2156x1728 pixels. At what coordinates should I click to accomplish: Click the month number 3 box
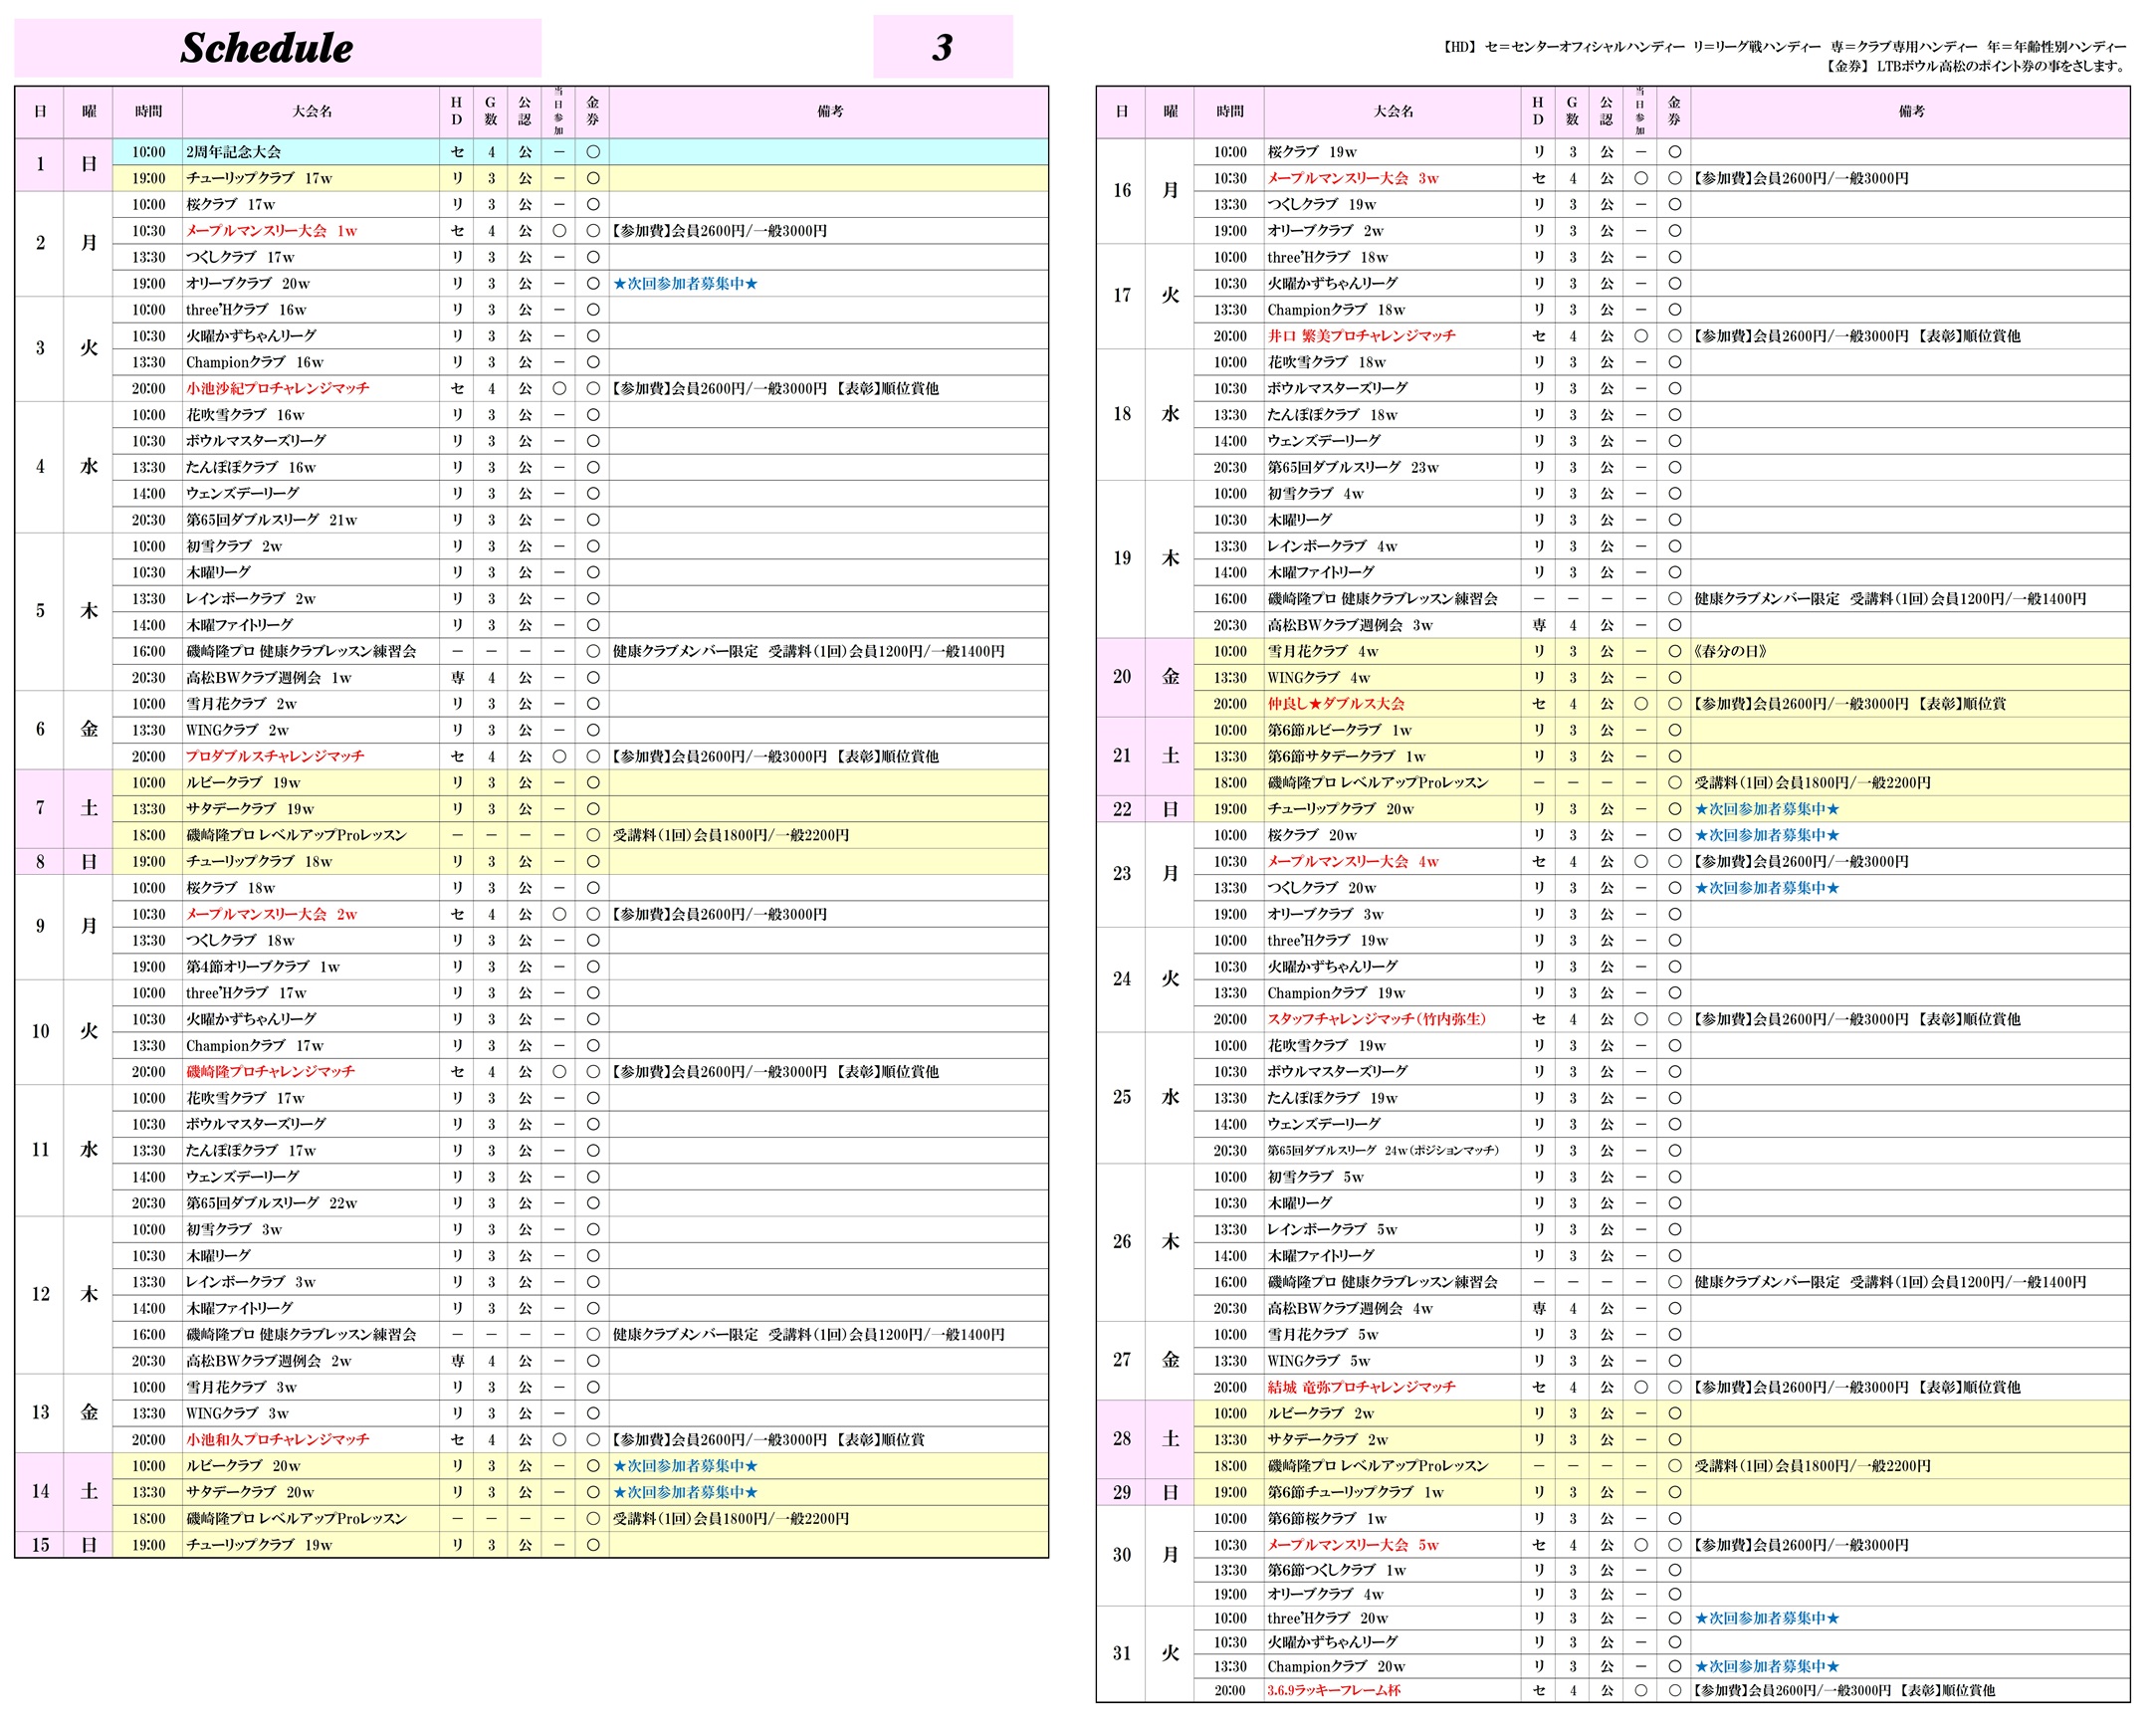tap(942, 47)
